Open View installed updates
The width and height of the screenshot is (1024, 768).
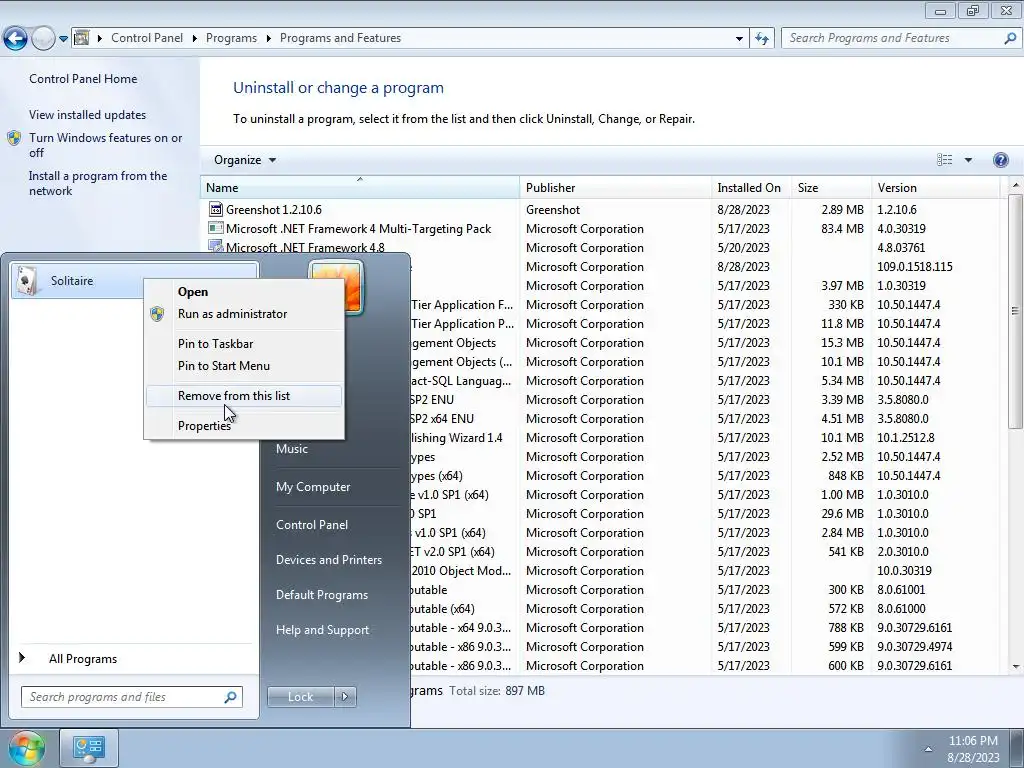(88, 114)
